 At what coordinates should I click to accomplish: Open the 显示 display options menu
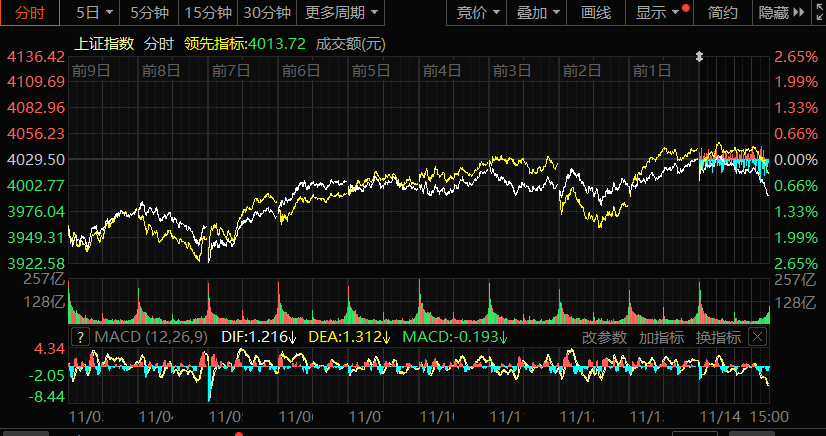click(658, 12)
